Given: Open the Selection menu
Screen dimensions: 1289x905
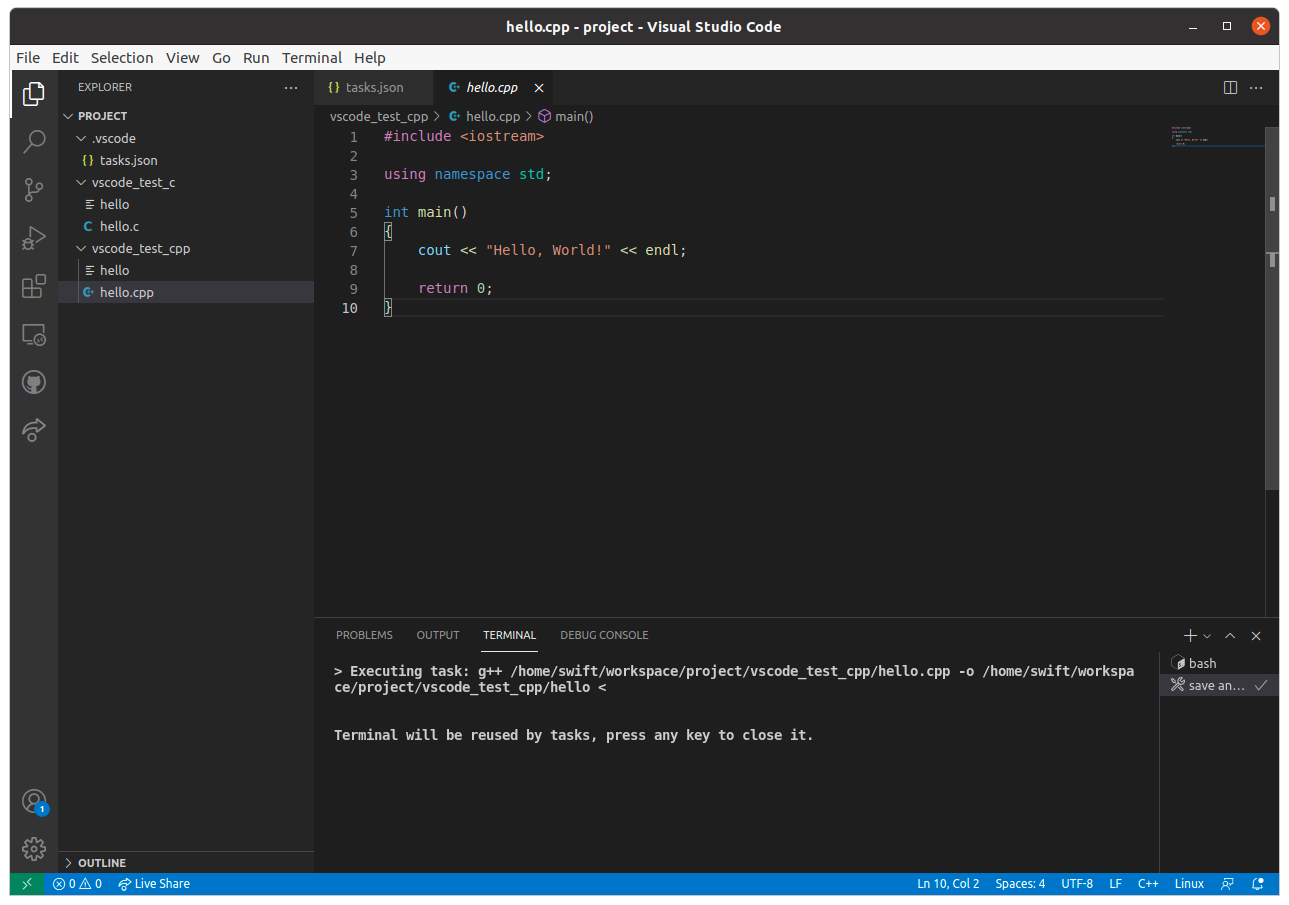Looking at the screenshot, I should 122,58.
